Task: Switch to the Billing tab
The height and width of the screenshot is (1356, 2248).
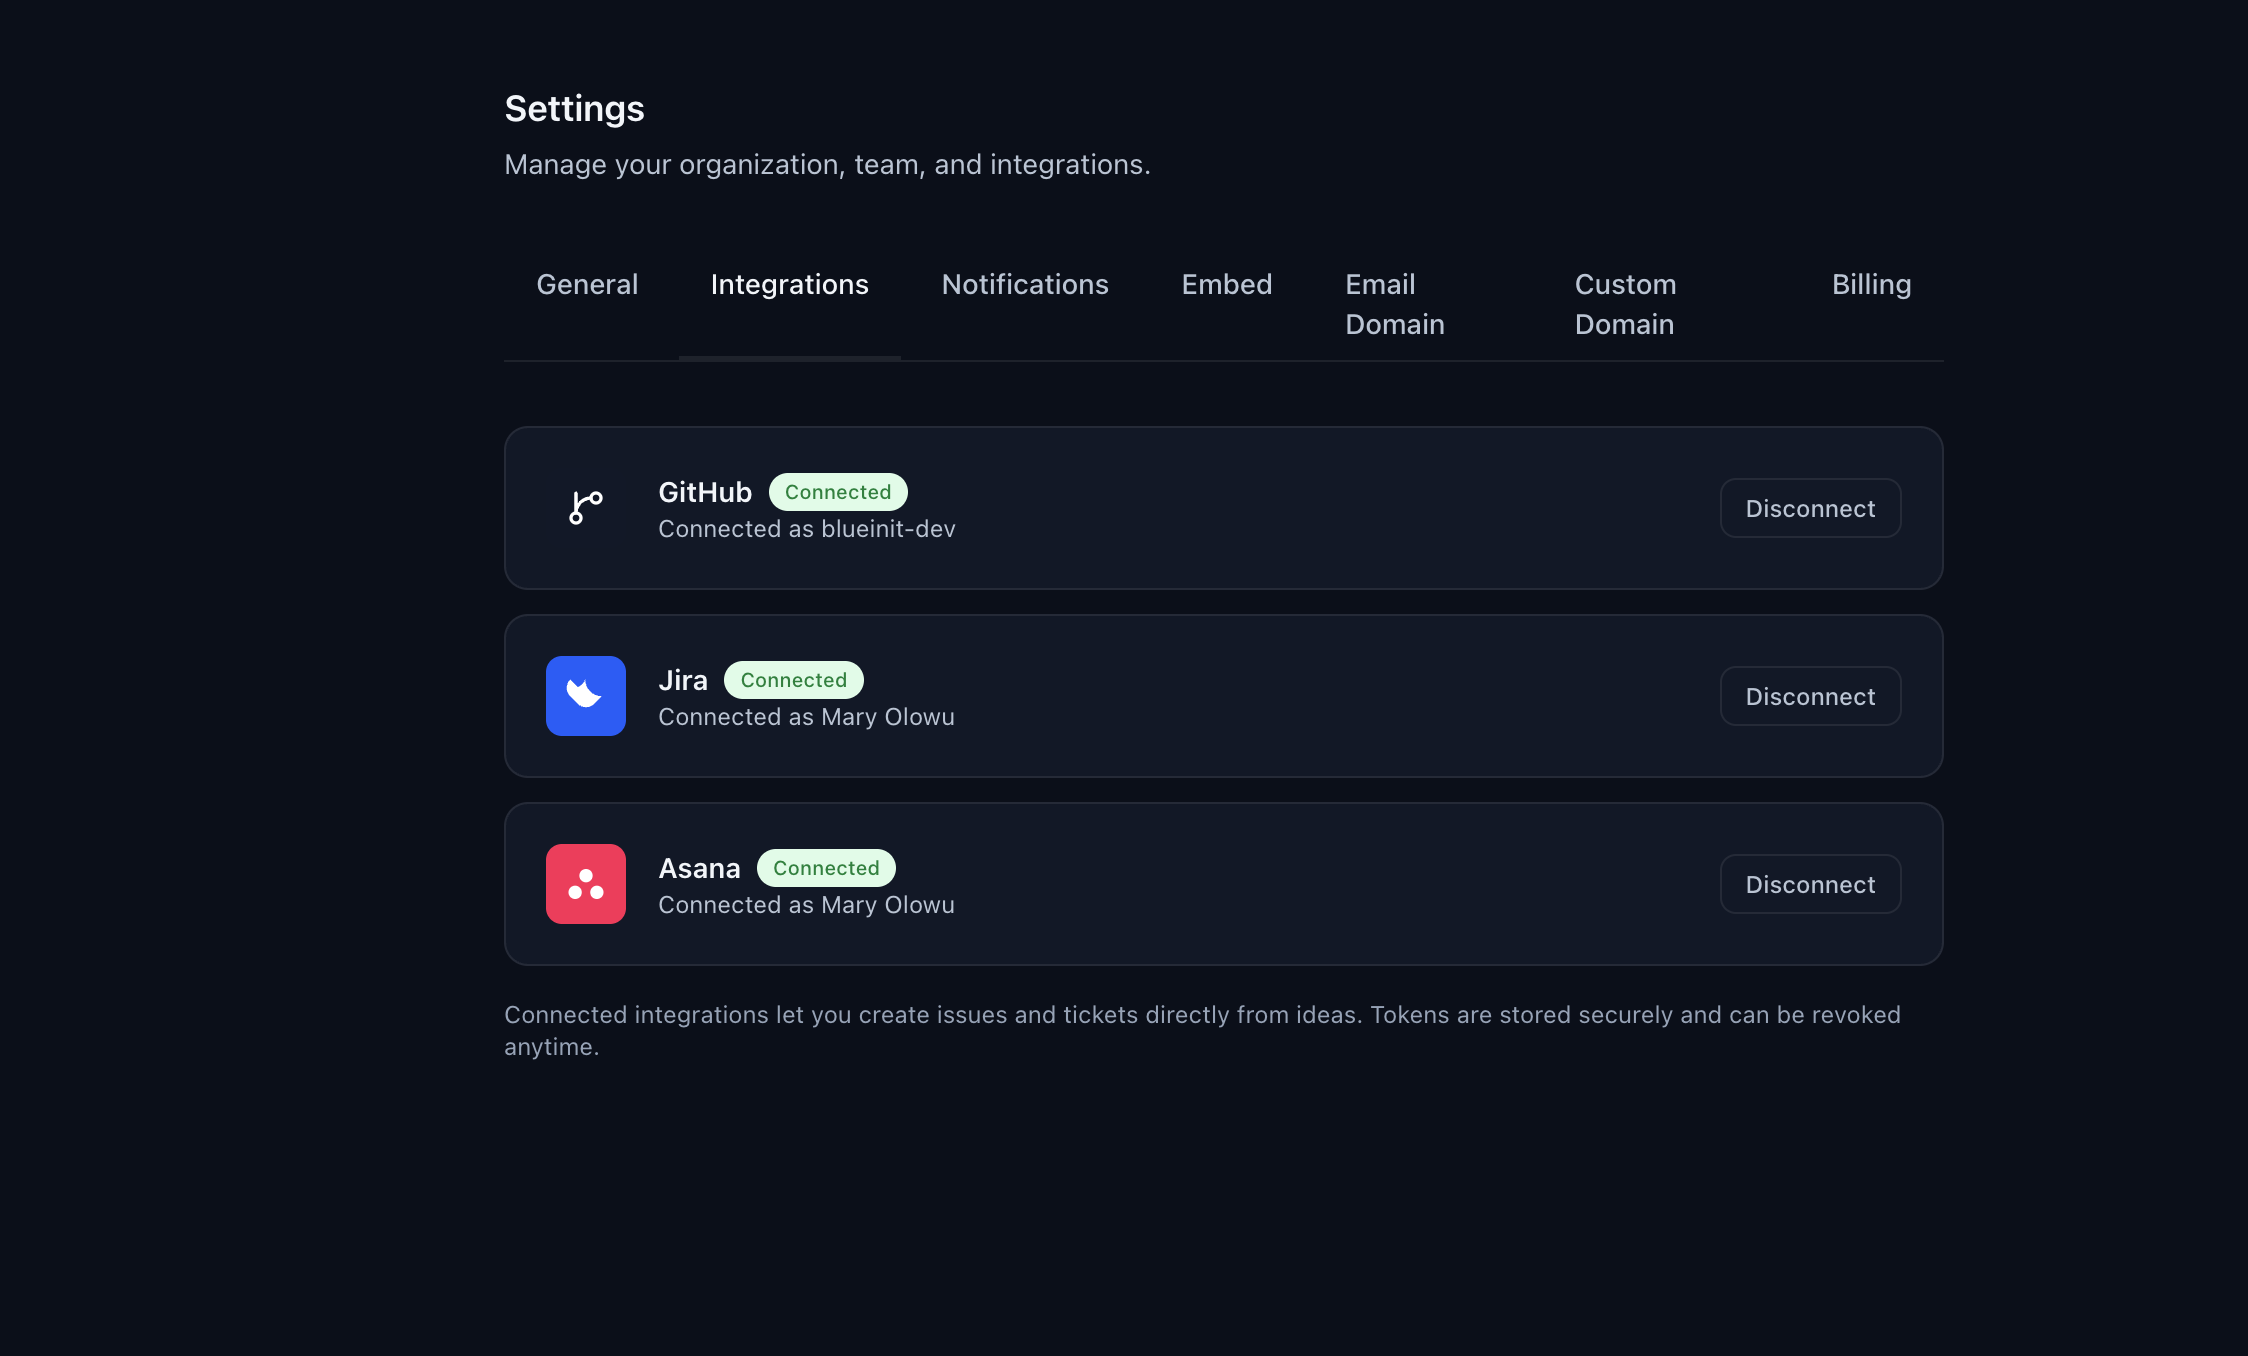Action: point(1871,285)
